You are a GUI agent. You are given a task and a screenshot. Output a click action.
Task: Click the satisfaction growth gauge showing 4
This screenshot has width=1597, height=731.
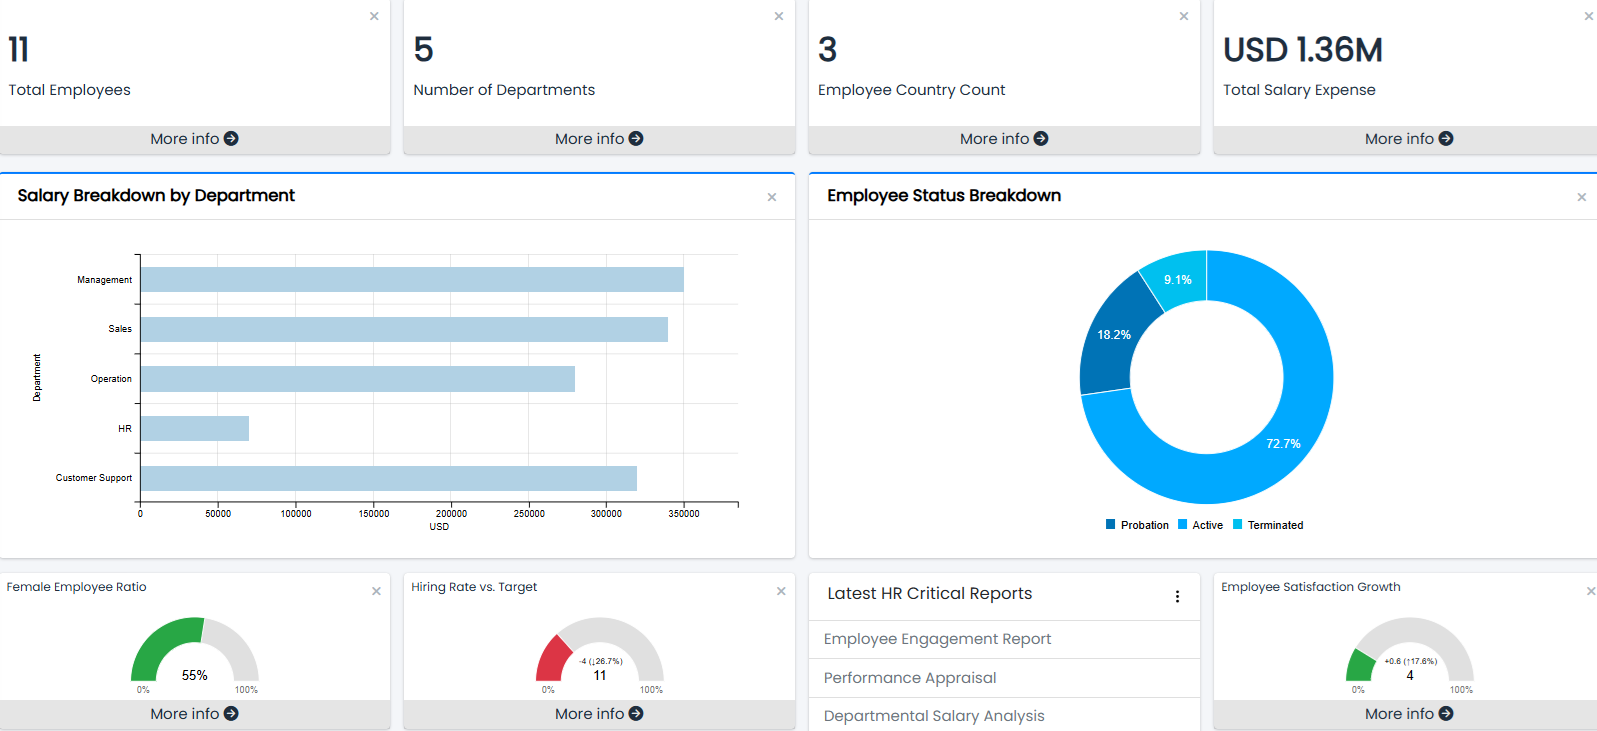pyautogui.click(x=1409, y=651)
